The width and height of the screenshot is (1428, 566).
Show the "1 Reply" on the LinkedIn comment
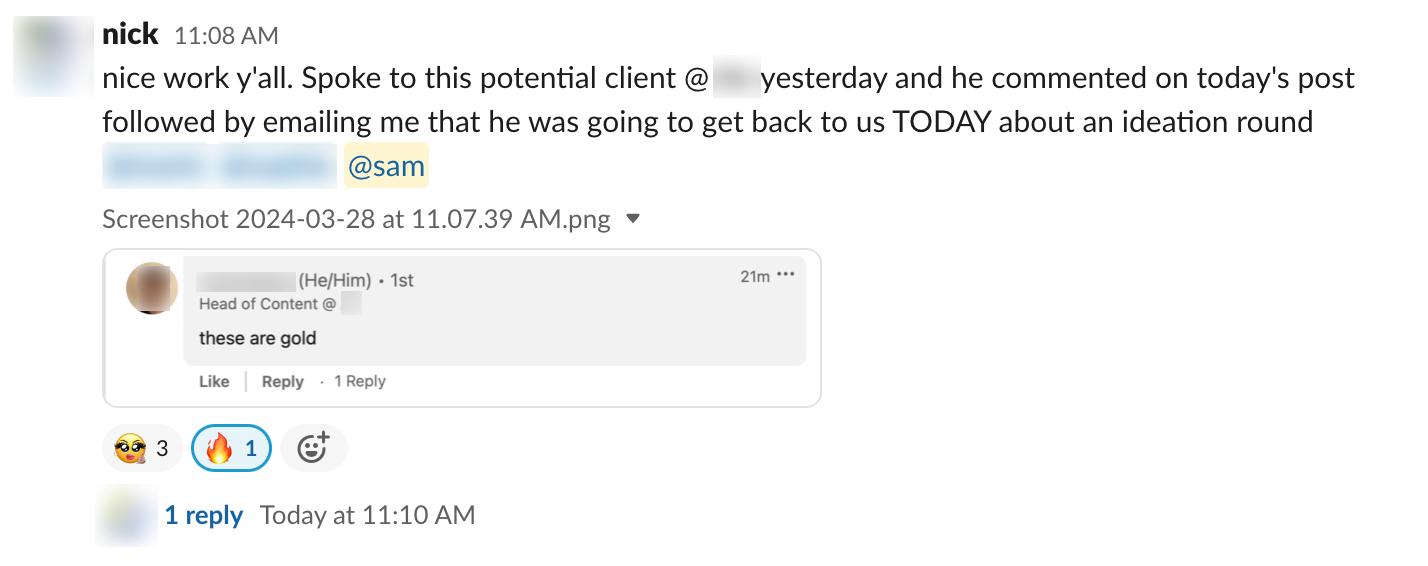coord(359,381)
